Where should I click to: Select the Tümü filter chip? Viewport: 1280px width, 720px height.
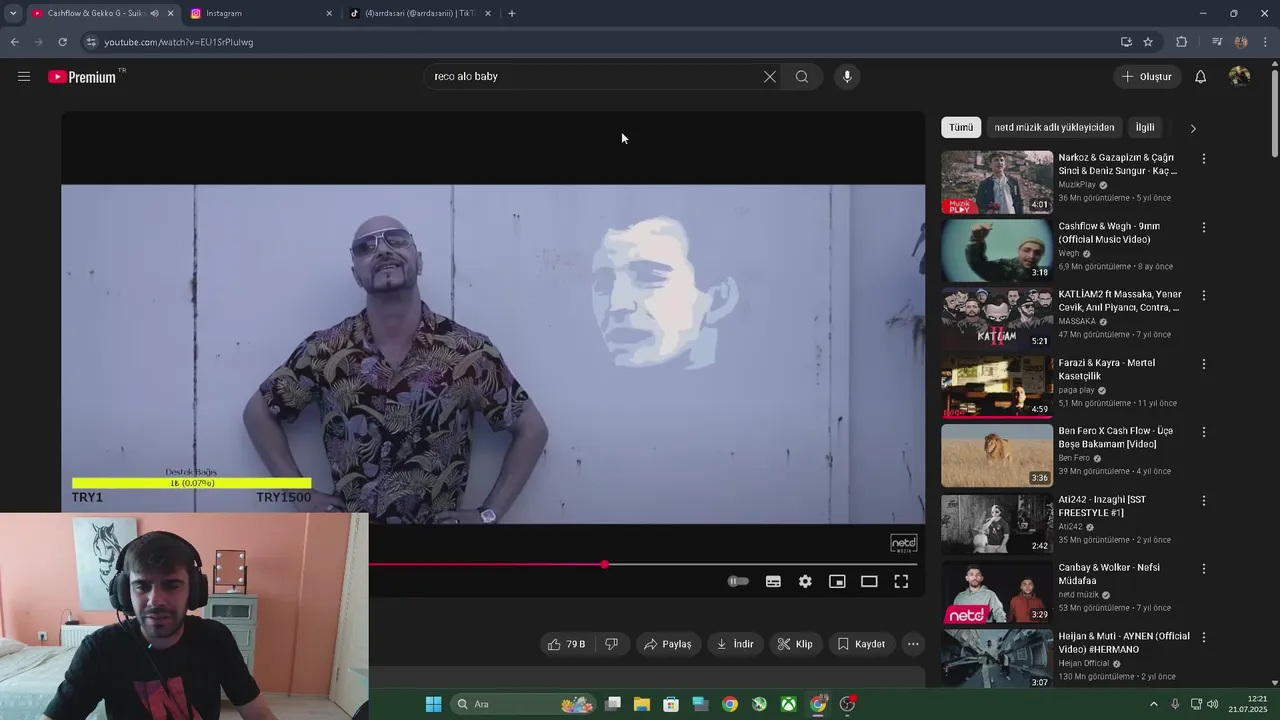(961, 128)
